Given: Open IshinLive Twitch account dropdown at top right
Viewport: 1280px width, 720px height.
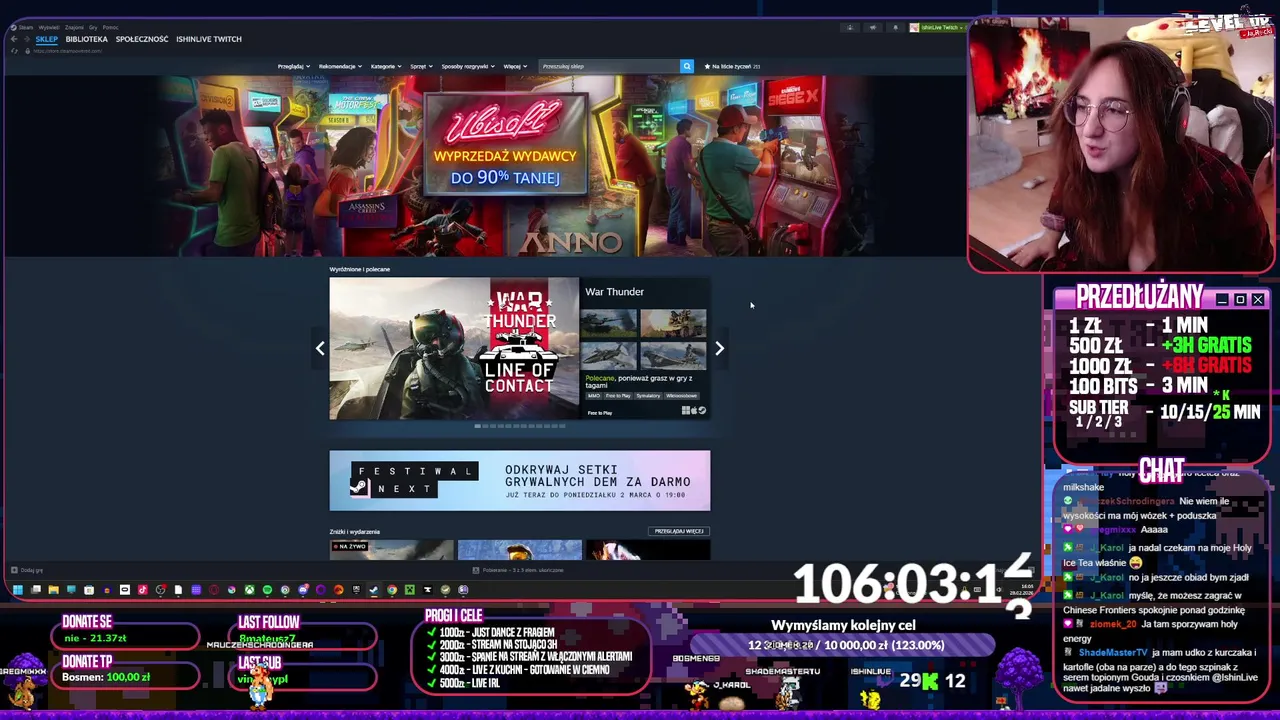Looking at the screenshot, I should coord(938,28).
